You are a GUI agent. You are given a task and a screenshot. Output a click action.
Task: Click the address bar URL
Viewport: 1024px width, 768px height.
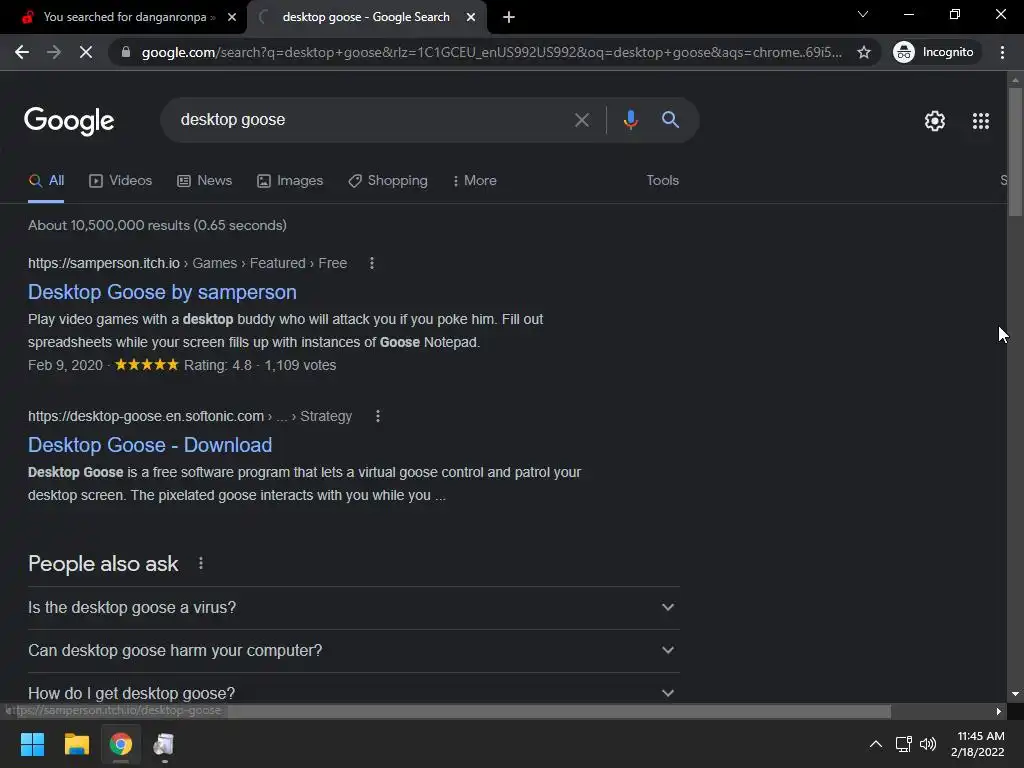point(492,52)
